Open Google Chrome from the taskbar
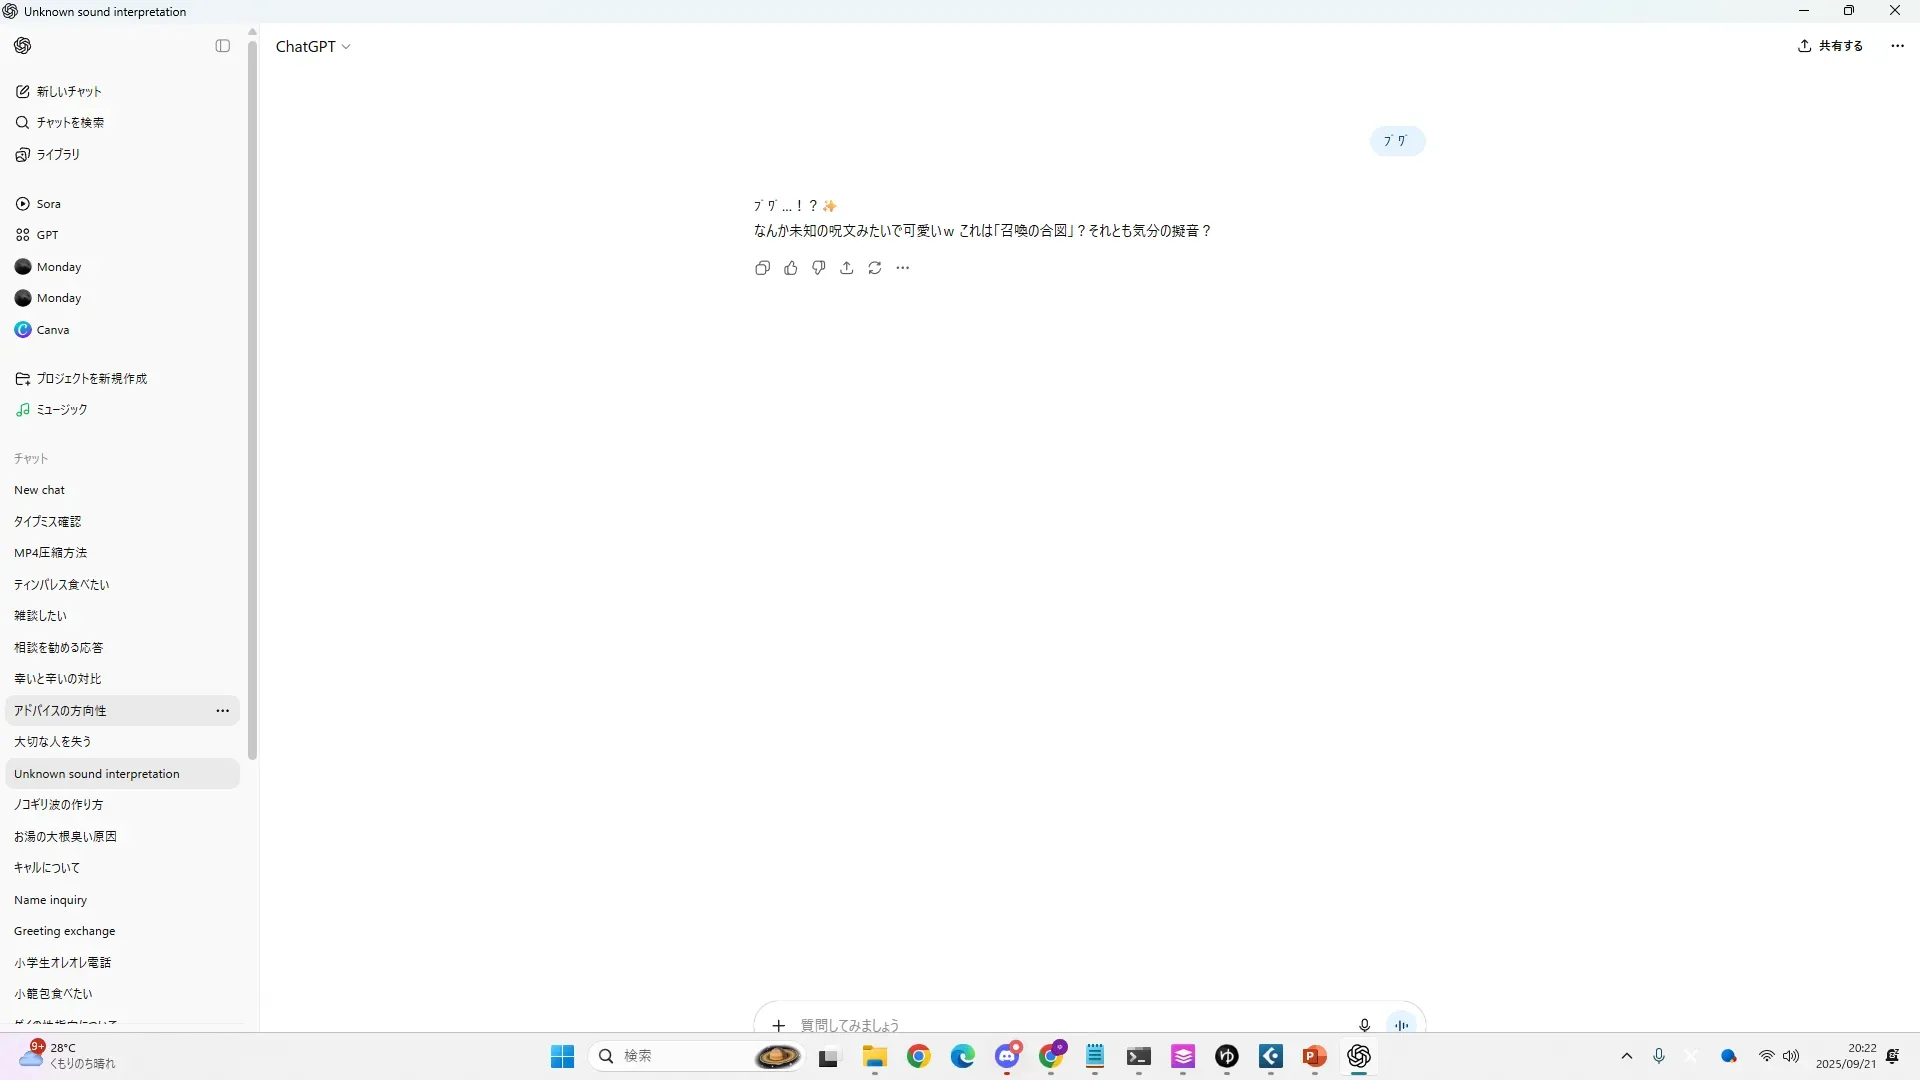The image size is (1920, 1080). [918, 1057]
